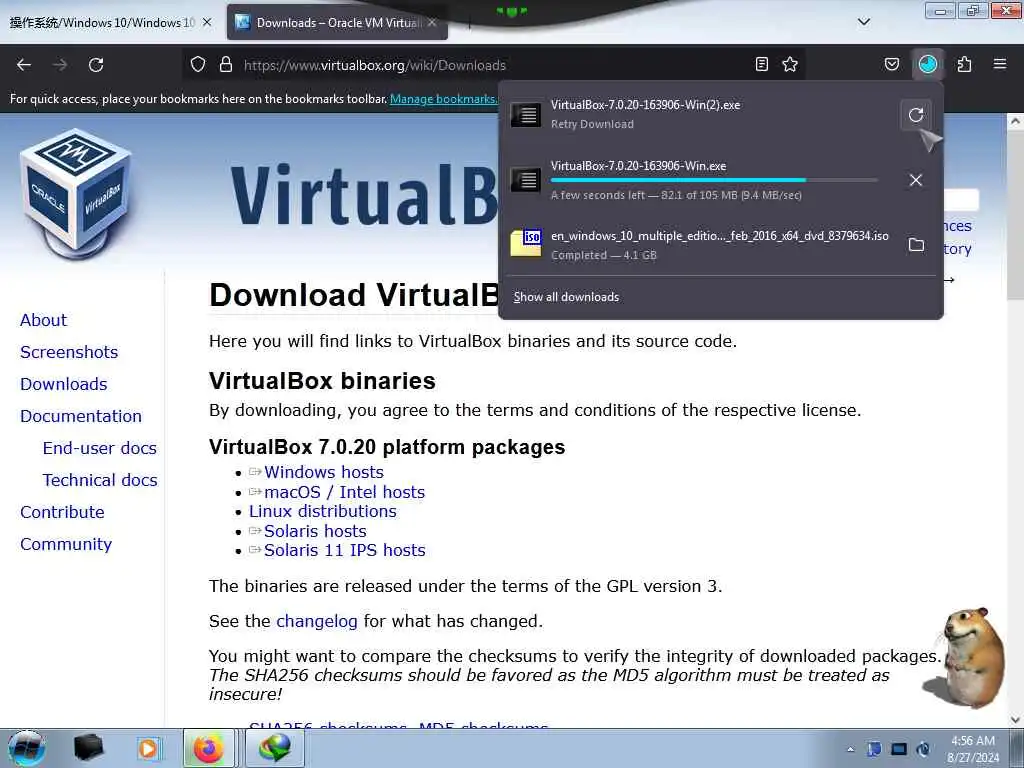Click the display tray icon
The image size is (1024, 768).
[x=899, y=749]
